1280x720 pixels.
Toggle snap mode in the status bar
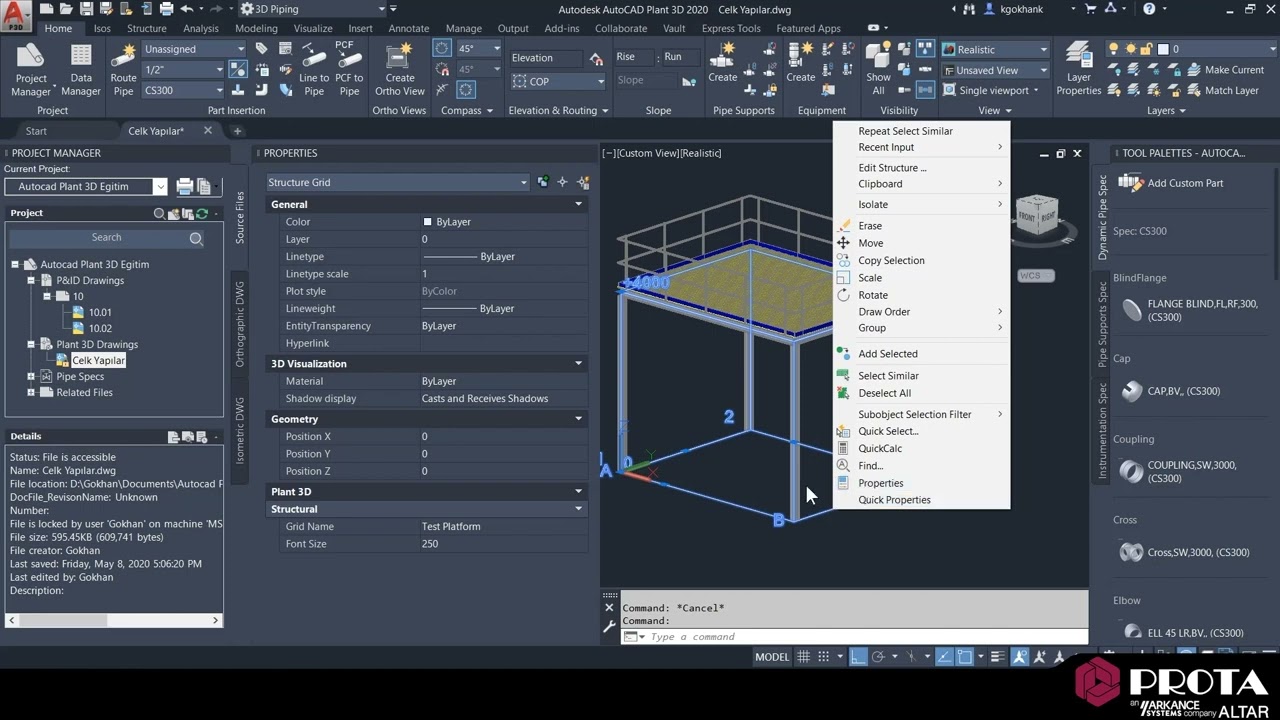tap(824, 657)
